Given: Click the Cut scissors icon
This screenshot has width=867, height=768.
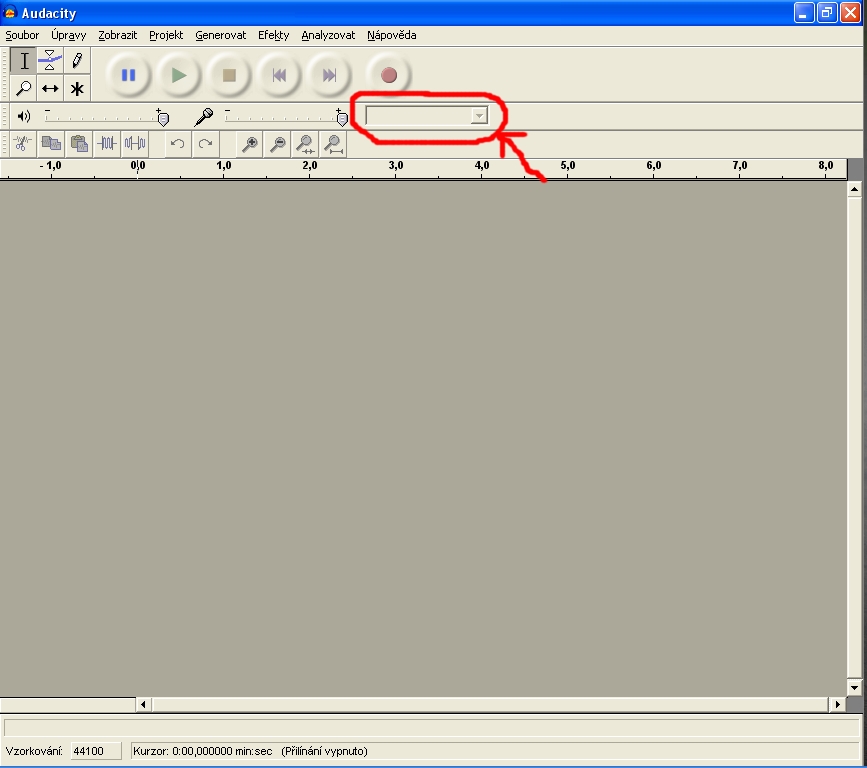Looking at the screenshot, I should (22, 144).
